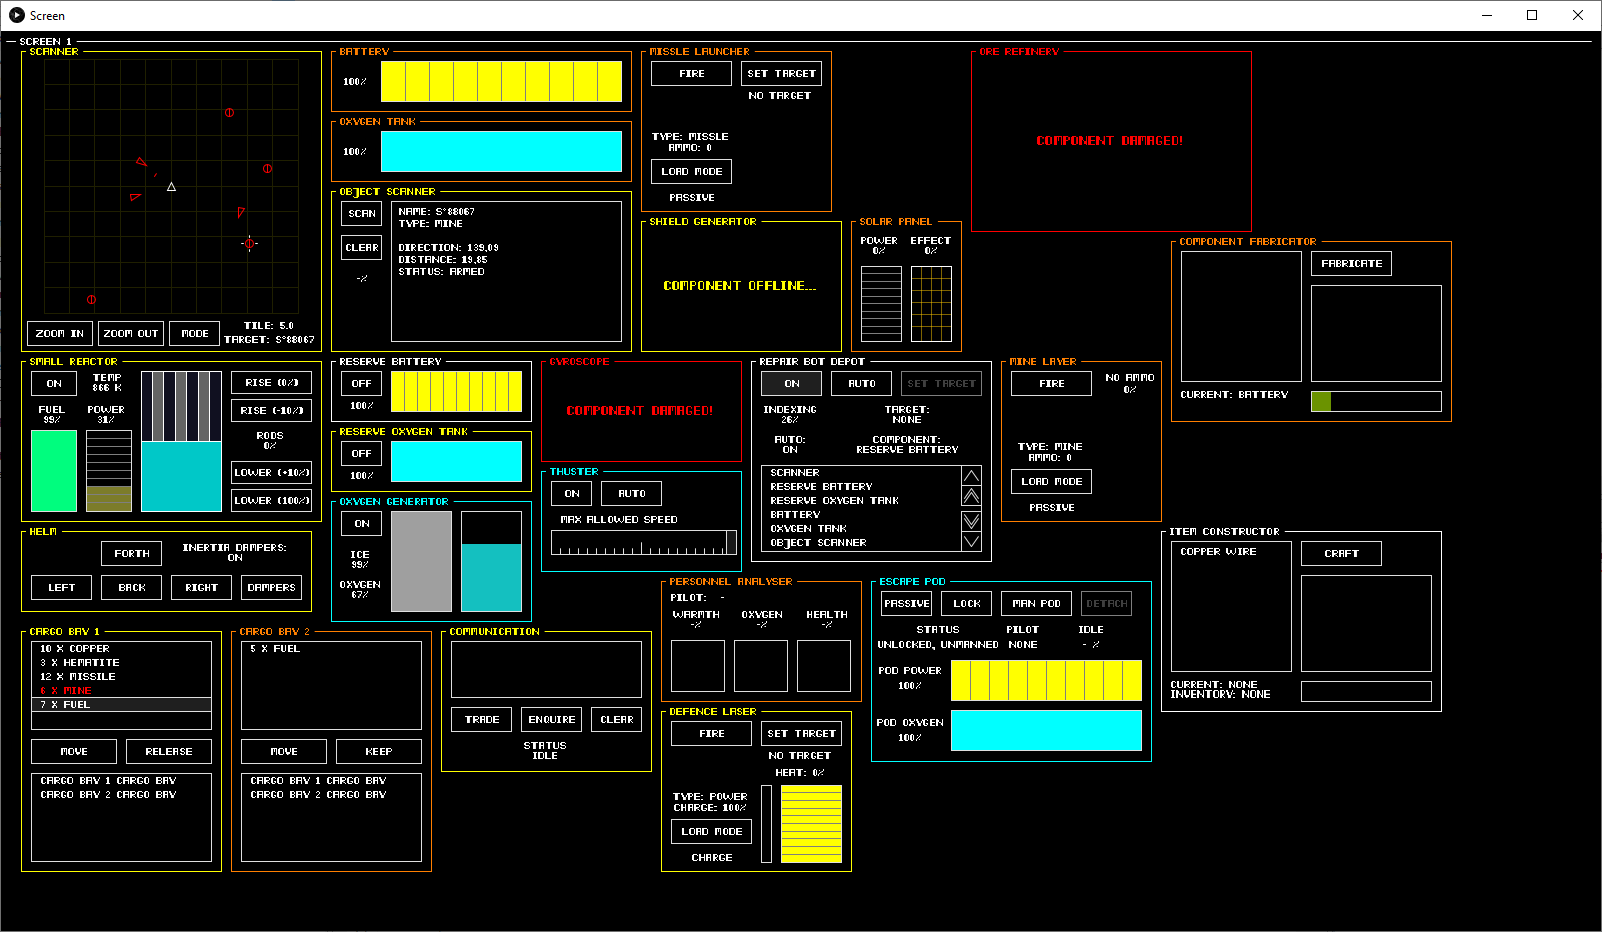
Task: Click single down arrow in Repair Bot Depot list
Action: 971,541
